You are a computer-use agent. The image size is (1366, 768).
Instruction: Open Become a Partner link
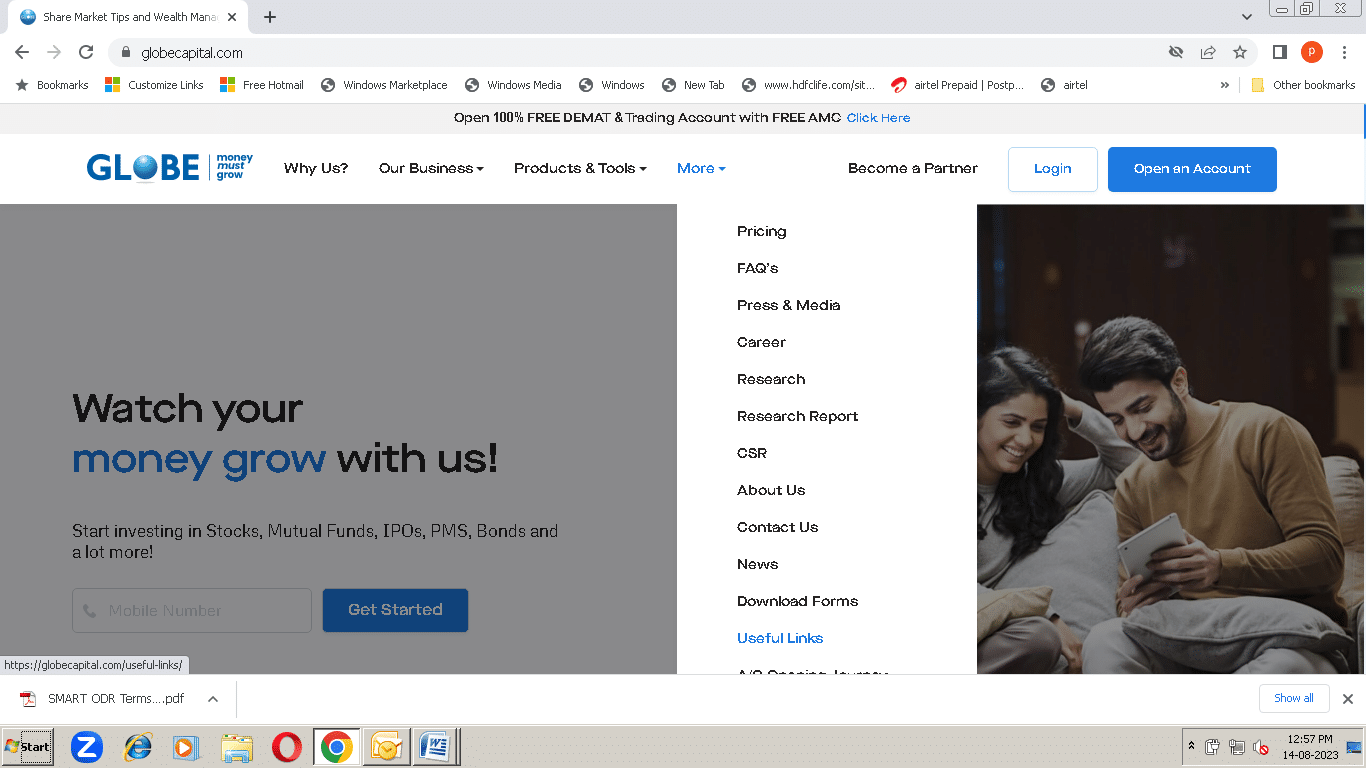pos(913,168)
